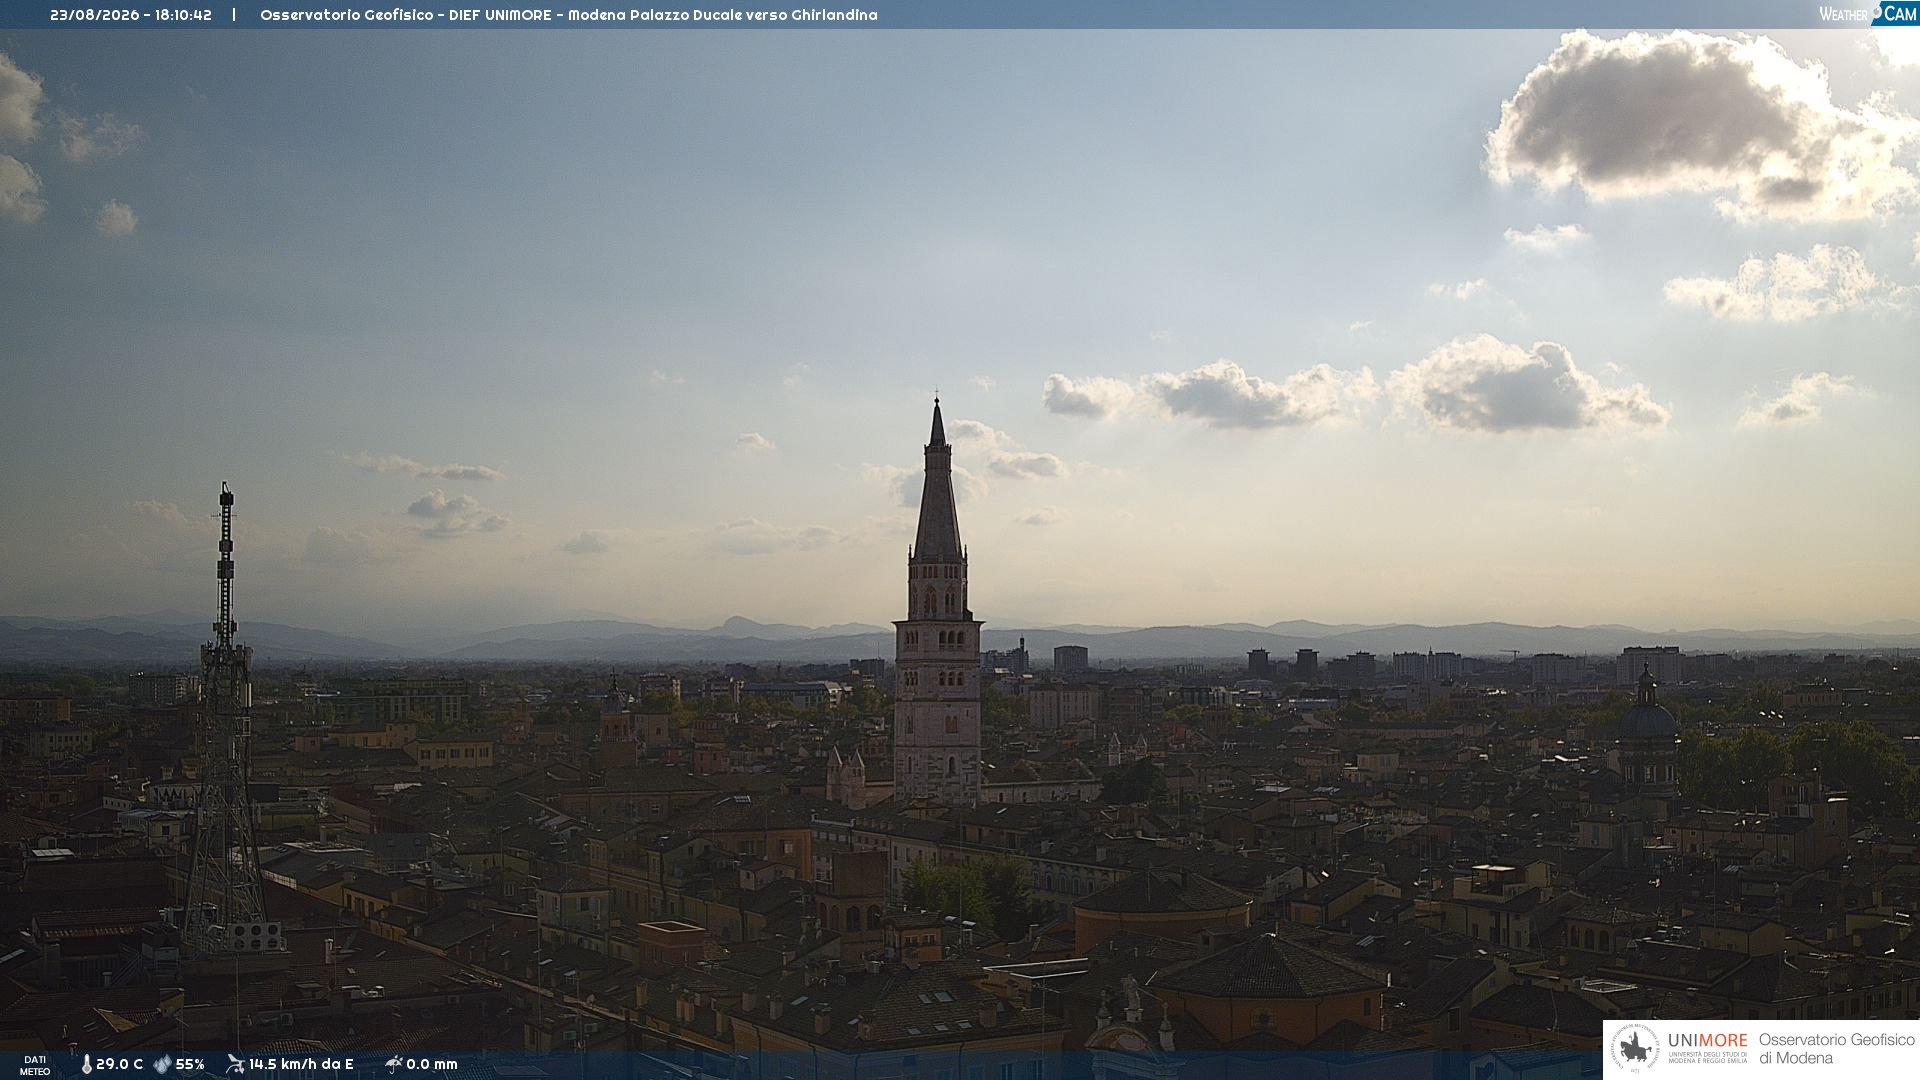This screenshot has height=1080, width=1920.
Task: Click the 0.0 mm rainfall value
Action: point(432,1064)
